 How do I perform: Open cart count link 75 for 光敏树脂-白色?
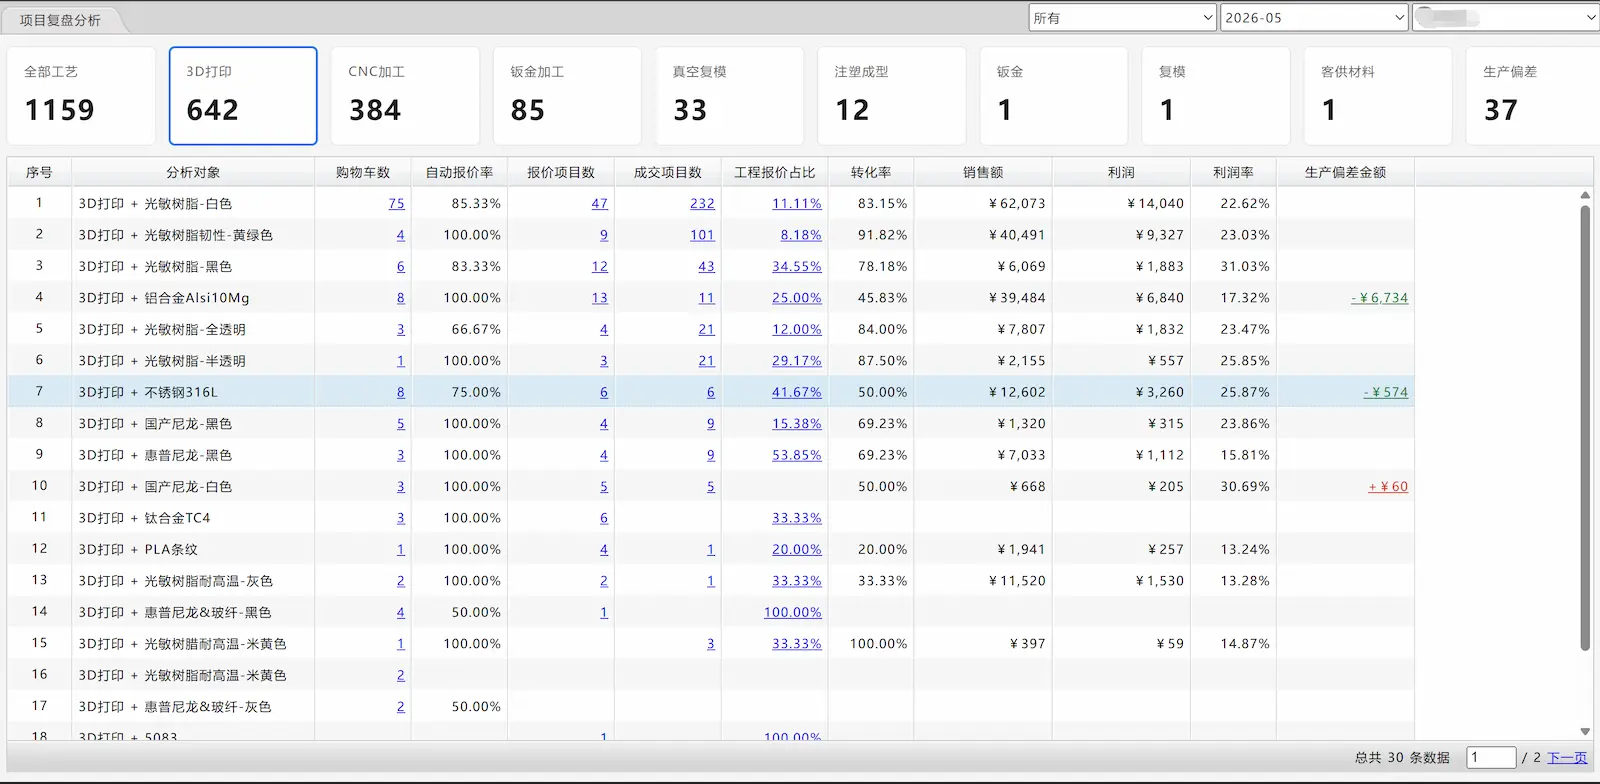(396, 203)
